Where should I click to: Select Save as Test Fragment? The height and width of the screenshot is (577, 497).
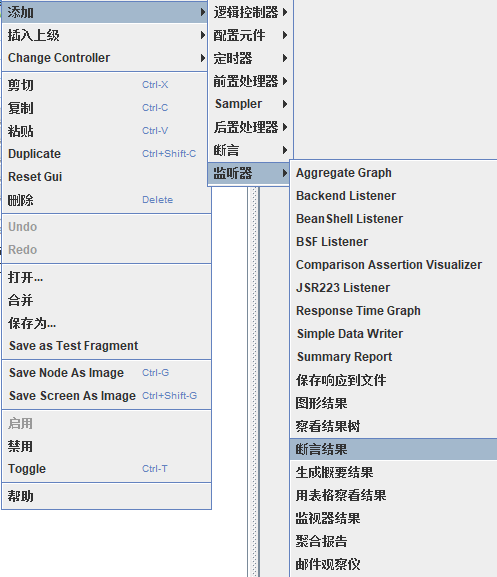tap(106, 346)
